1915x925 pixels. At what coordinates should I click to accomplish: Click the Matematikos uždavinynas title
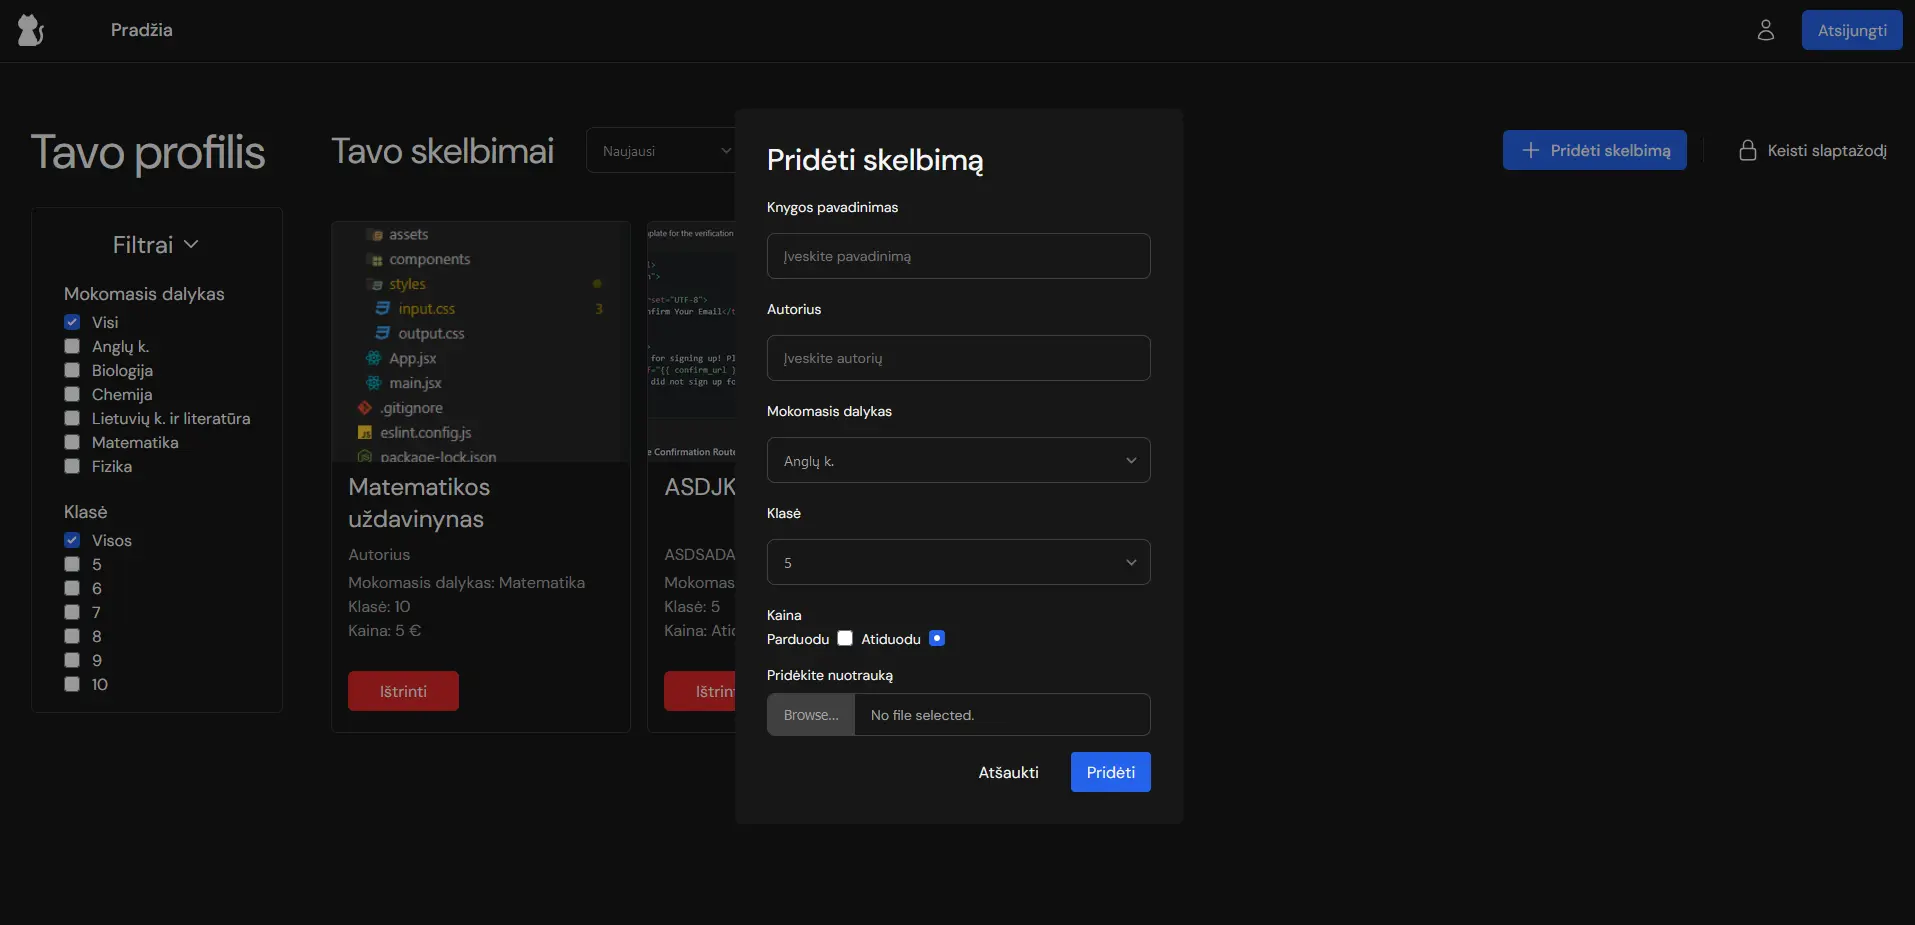tap(419, 503)
